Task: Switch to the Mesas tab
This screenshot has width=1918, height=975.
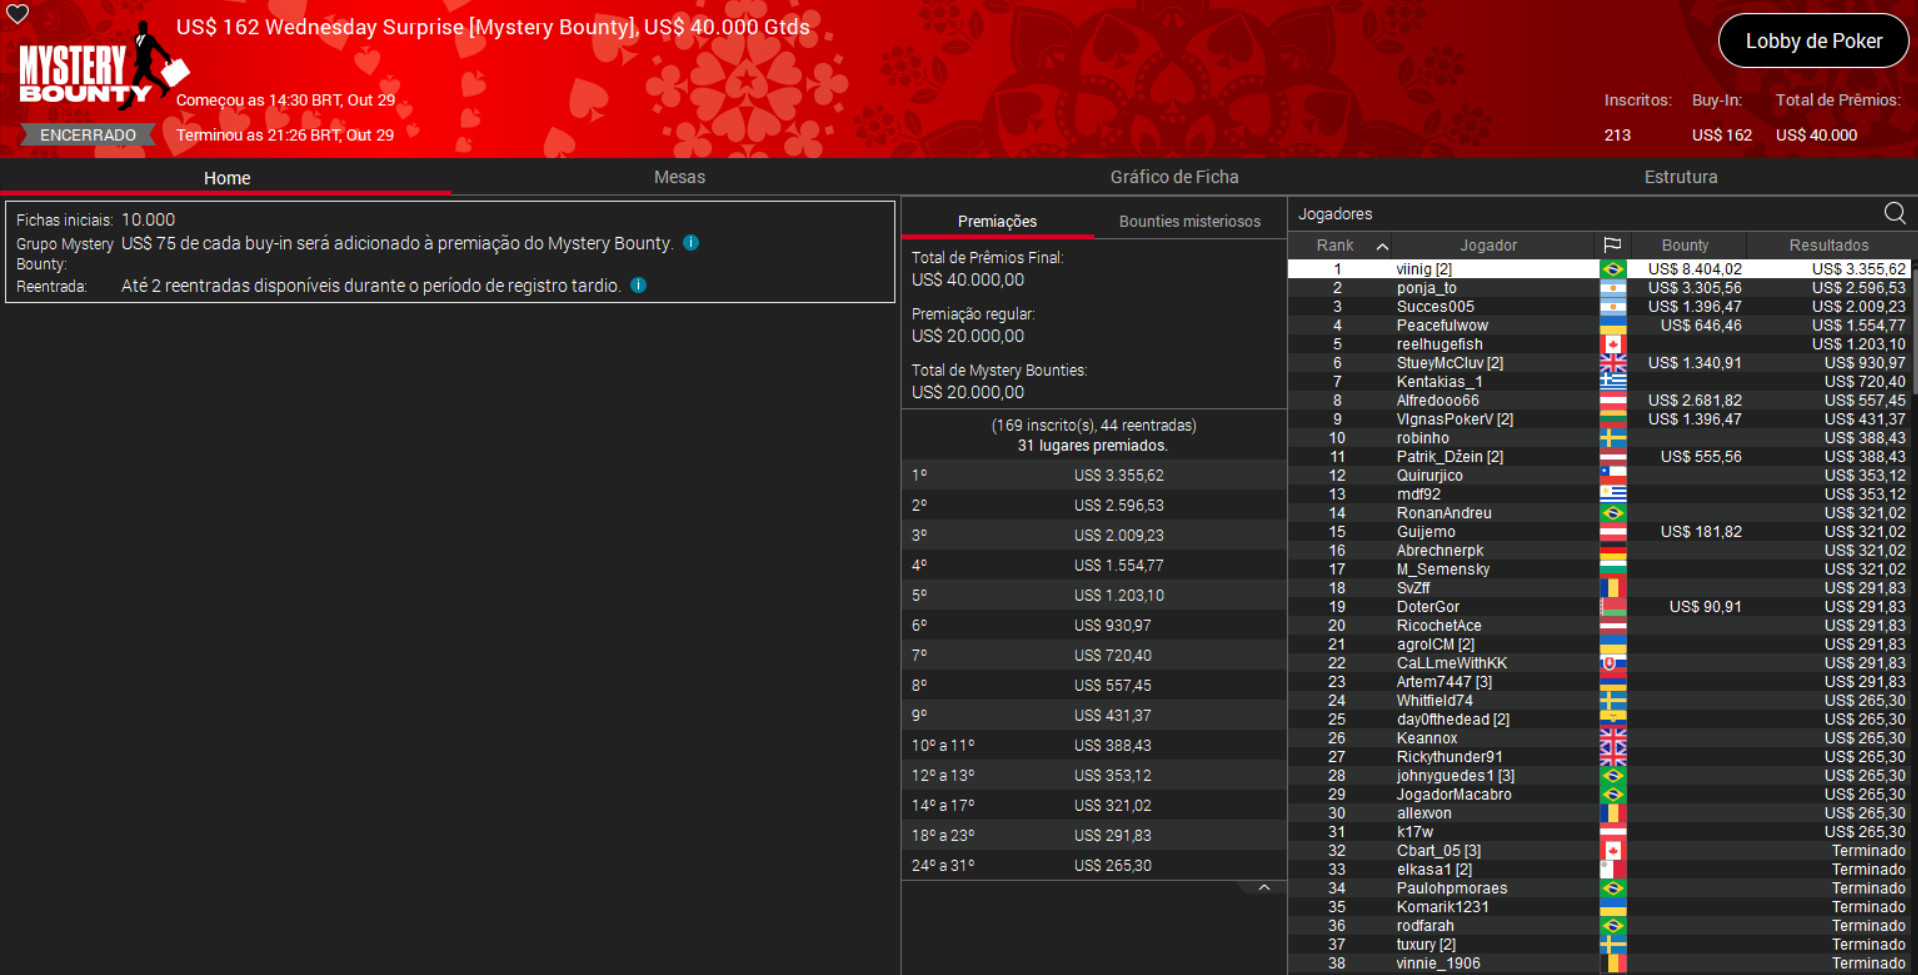Action: click(x=679, y=177)
